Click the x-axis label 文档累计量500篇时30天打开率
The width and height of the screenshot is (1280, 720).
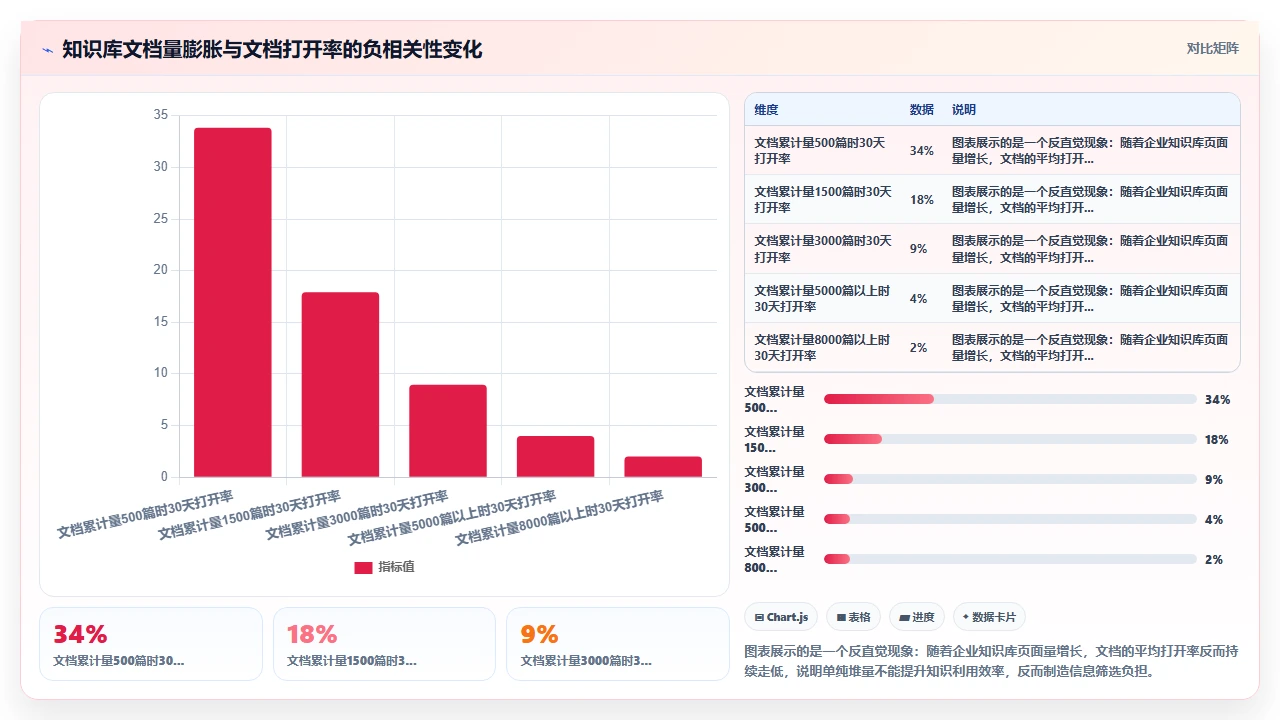point(146,514)
